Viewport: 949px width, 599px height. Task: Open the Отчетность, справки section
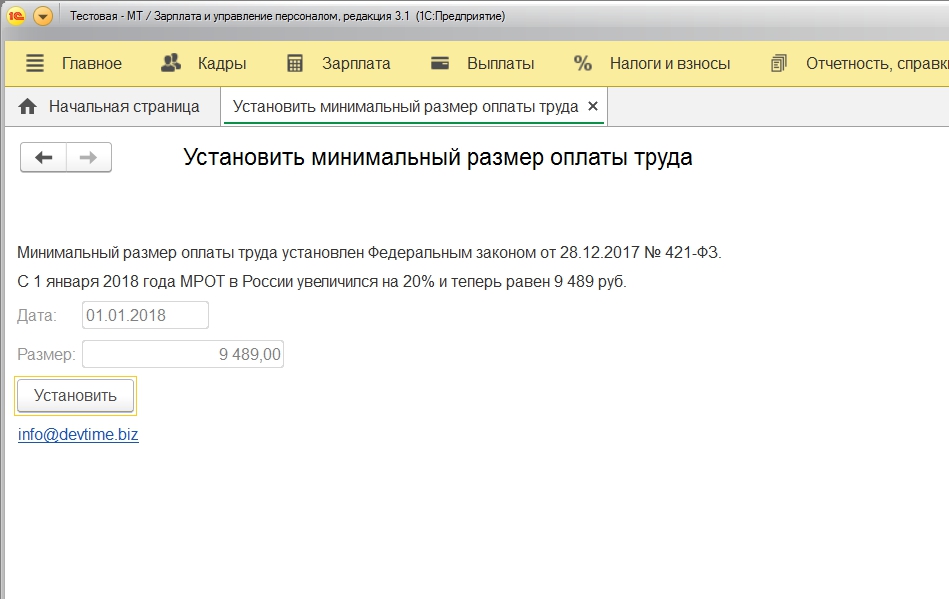(877, 64)
